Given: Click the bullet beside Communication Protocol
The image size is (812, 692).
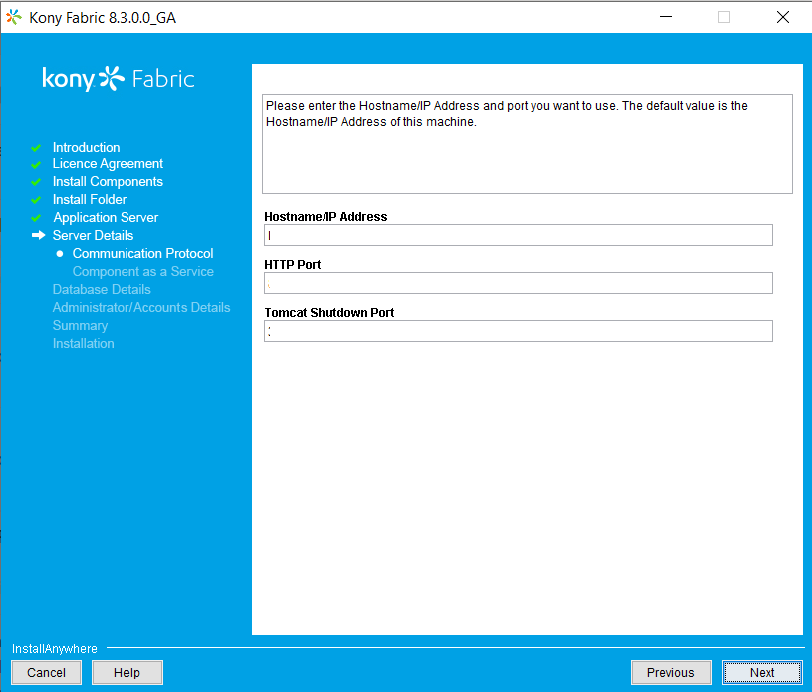Looking at the screenshot, I should tap(60, 253).
